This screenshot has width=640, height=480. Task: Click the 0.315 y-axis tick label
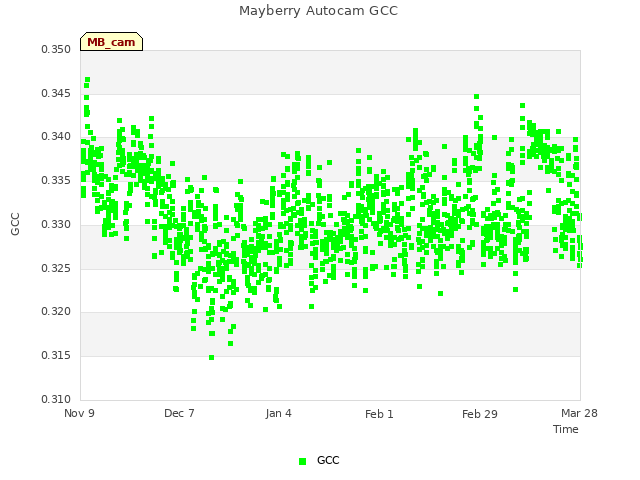pos(56,356)
